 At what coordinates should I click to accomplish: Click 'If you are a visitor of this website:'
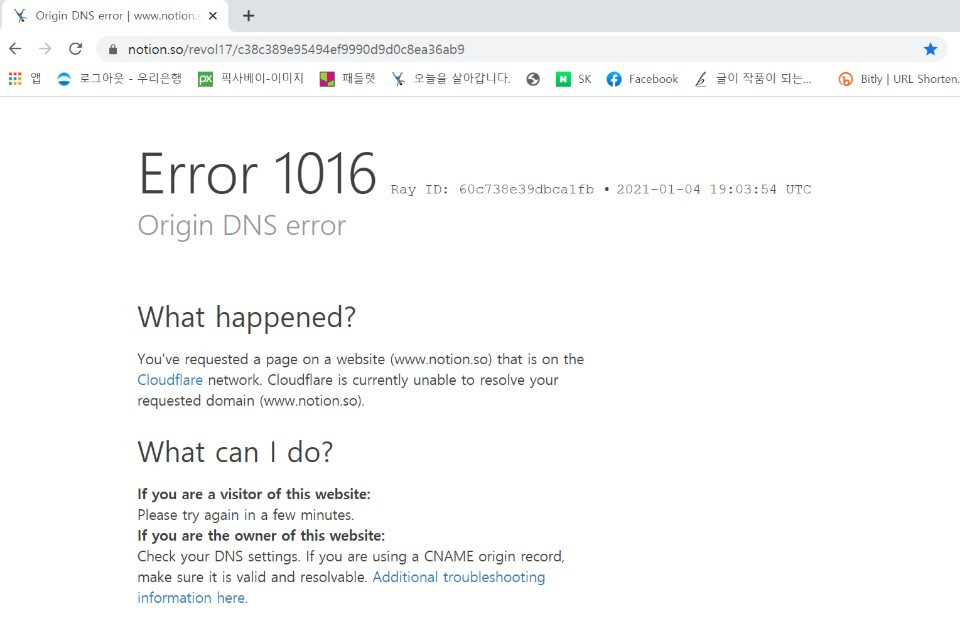tap(254, 494)
